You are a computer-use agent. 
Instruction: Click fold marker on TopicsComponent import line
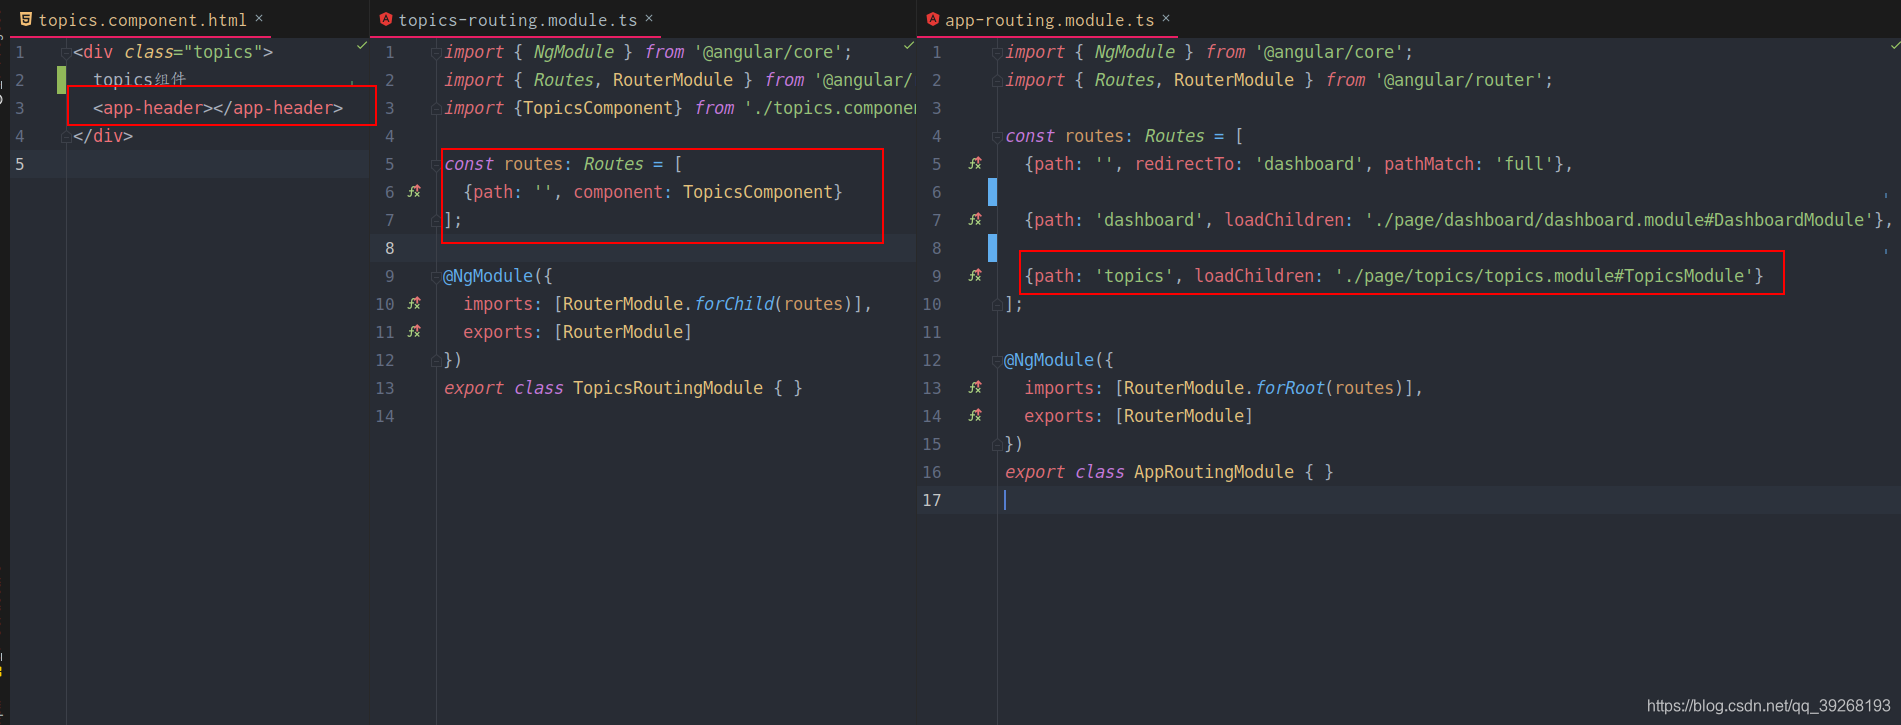(436, 108)
